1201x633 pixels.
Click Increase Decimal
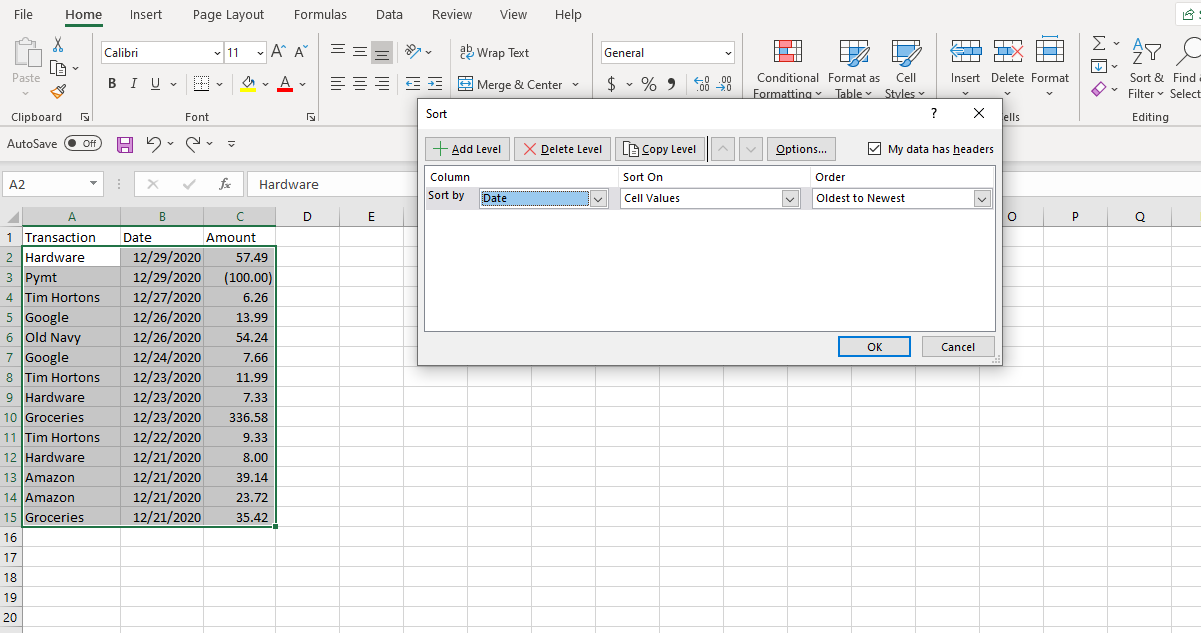[x=701, y=84]
